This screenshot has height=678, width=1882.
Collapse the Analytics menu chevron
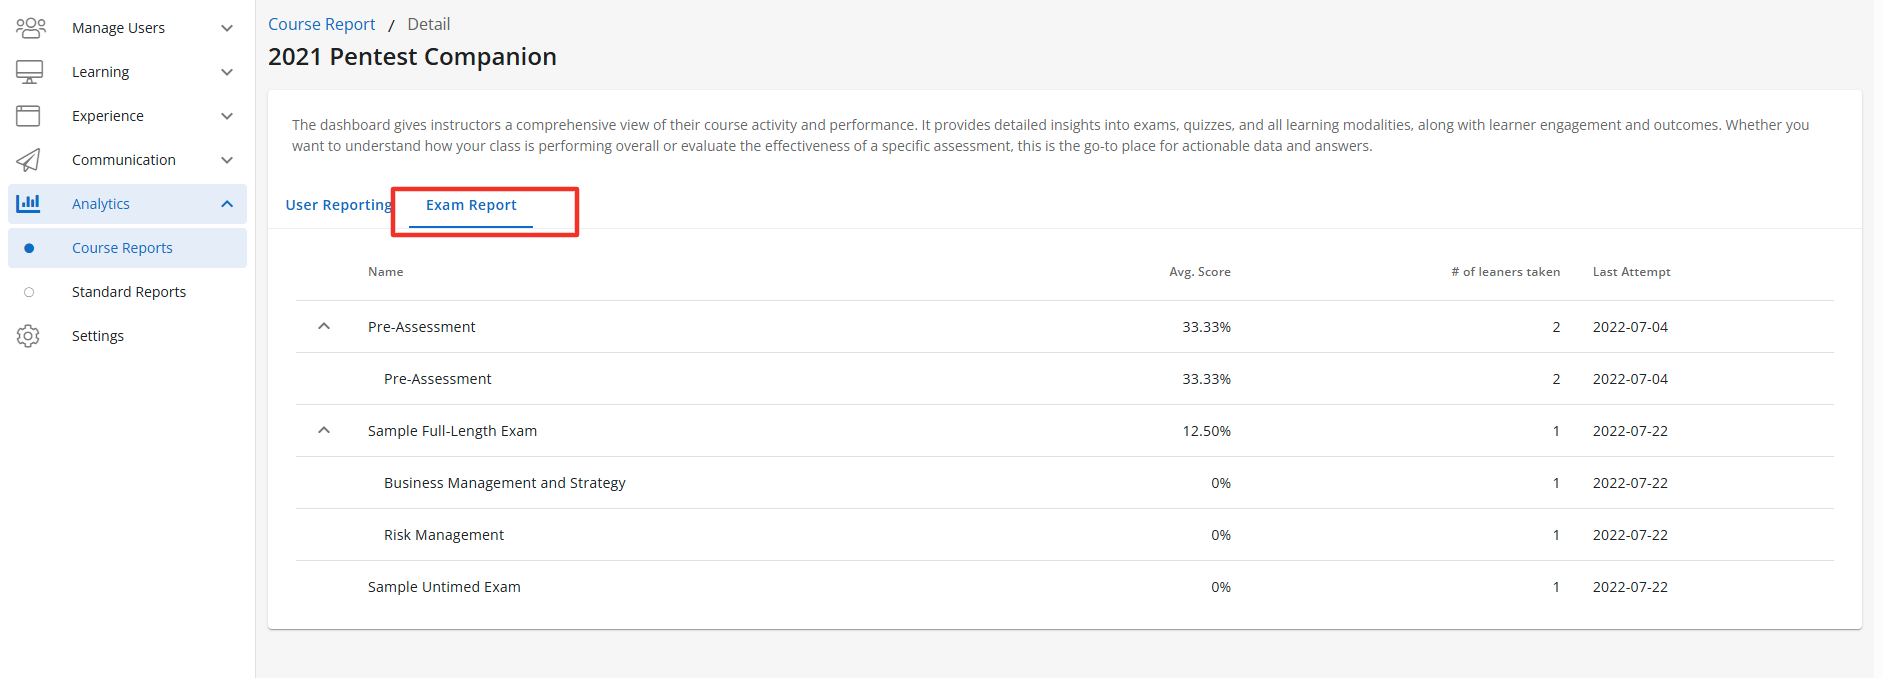227,204
